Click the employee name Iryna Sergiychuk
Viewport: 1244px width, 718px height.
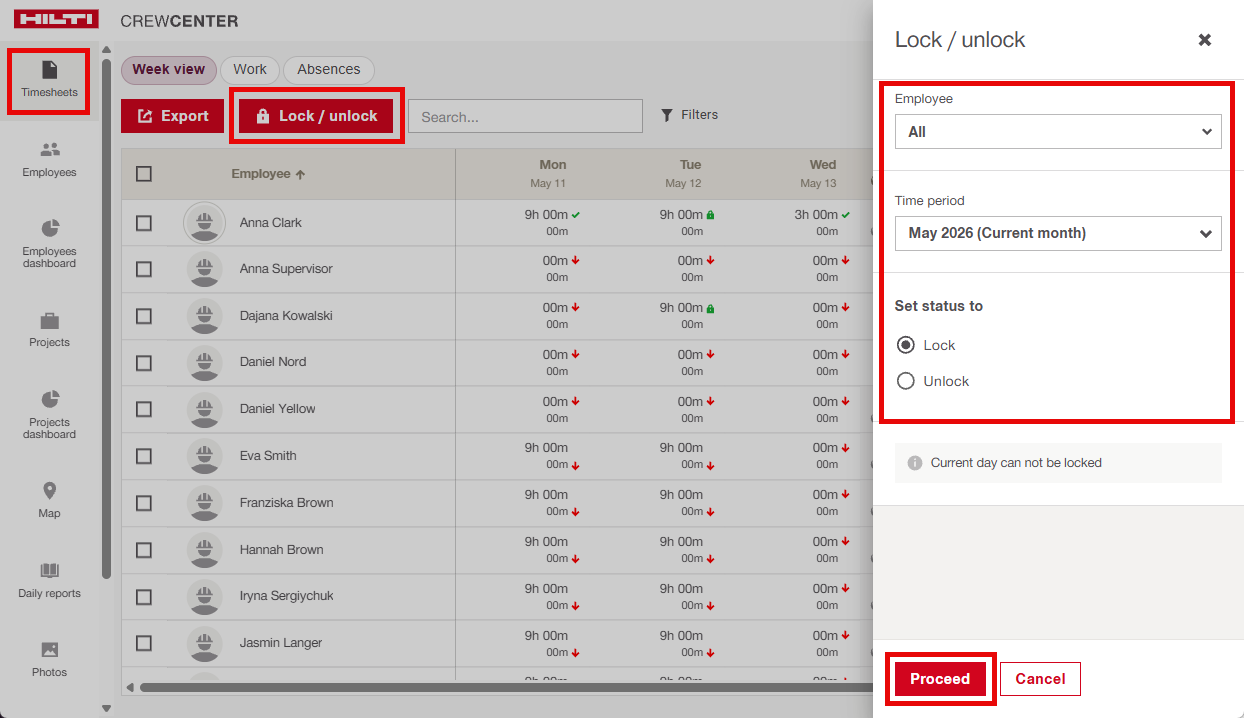[287, 596]
